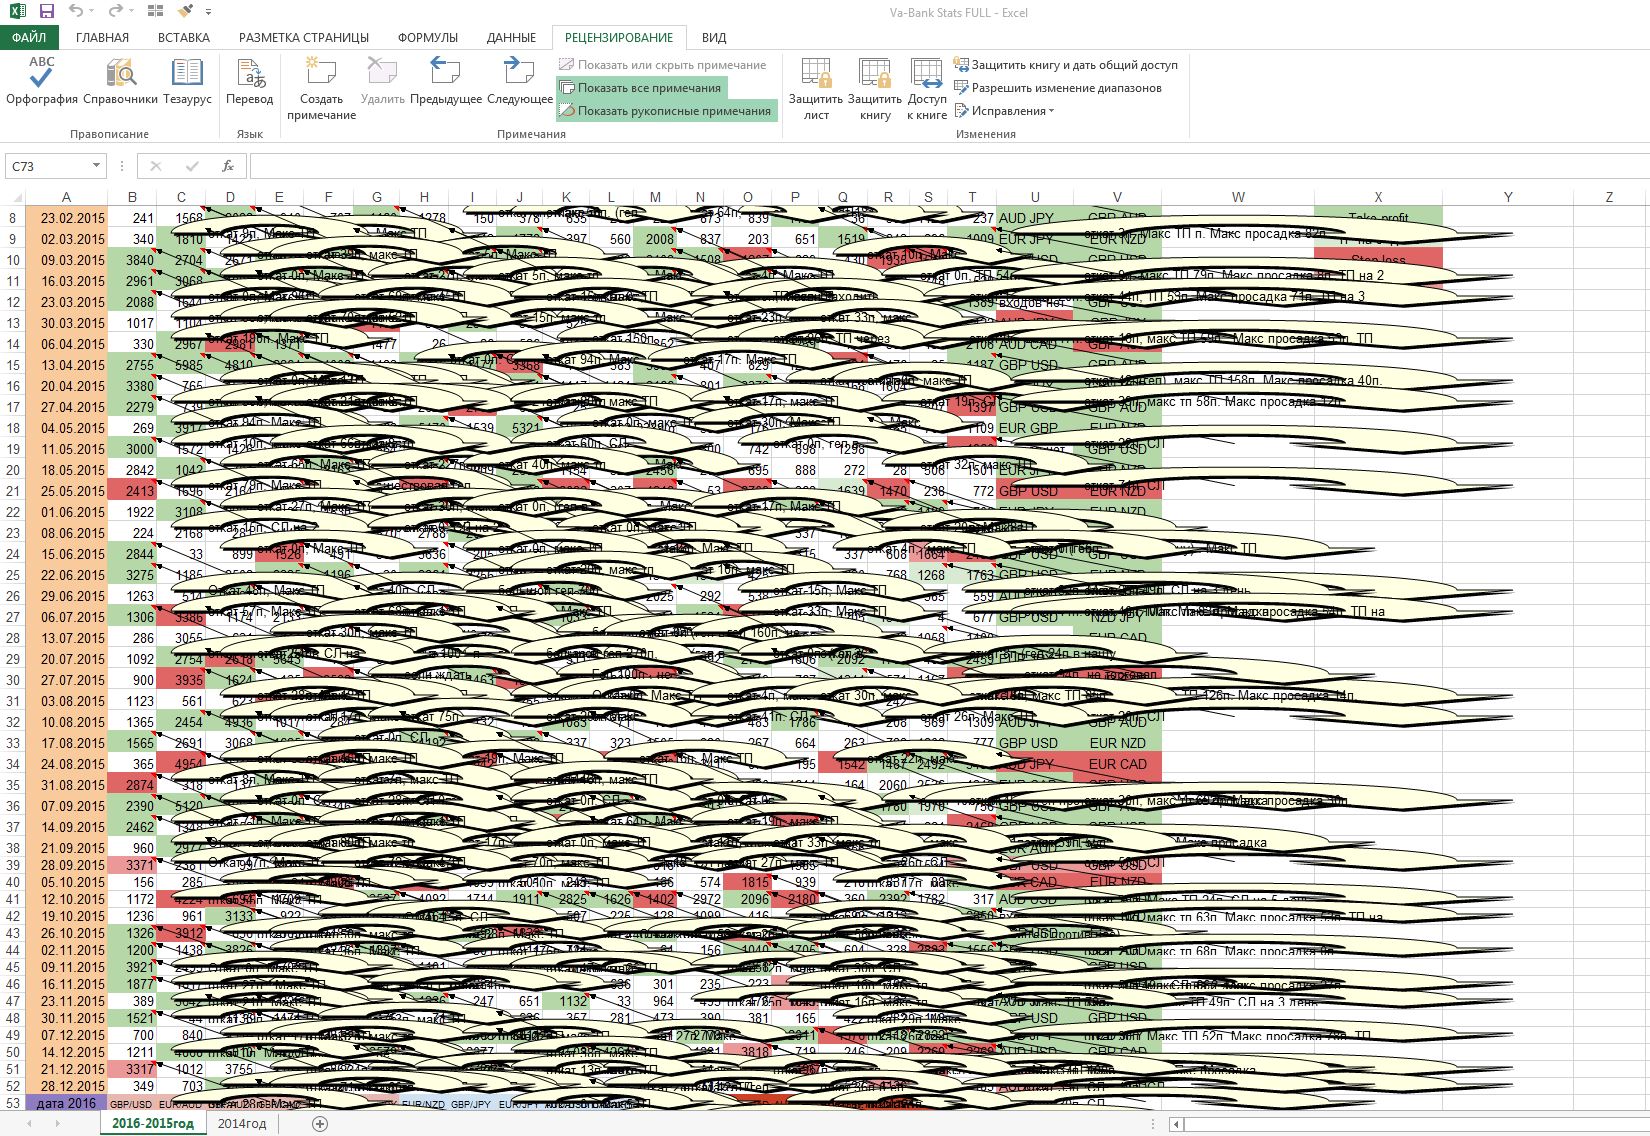
Task: Open the Name Box dropdown arrow
Action: 96,166
